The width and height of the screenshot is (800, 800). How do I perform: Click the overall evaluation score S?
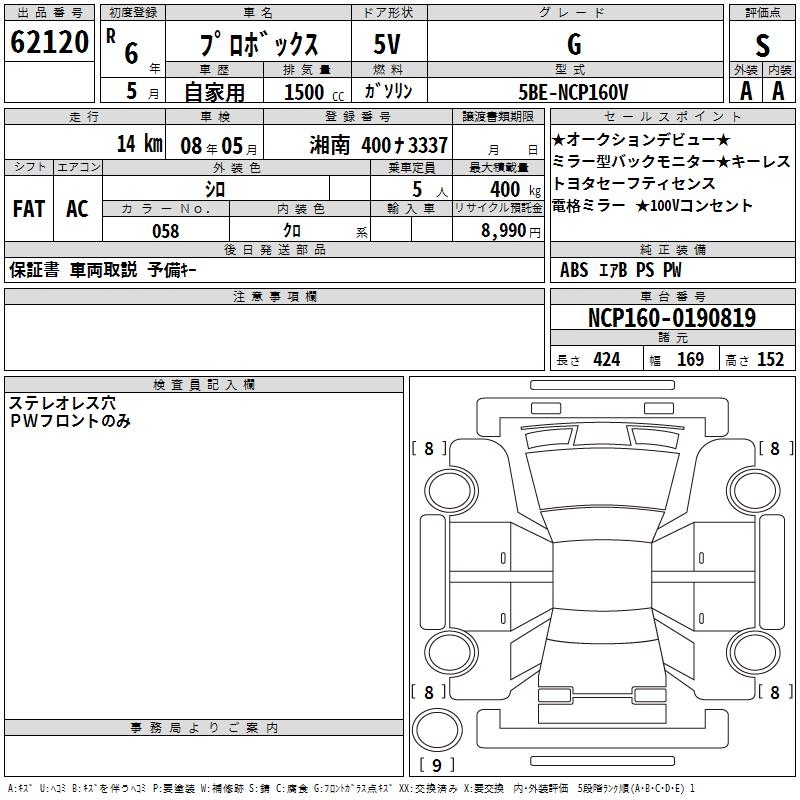pos(763,44)
